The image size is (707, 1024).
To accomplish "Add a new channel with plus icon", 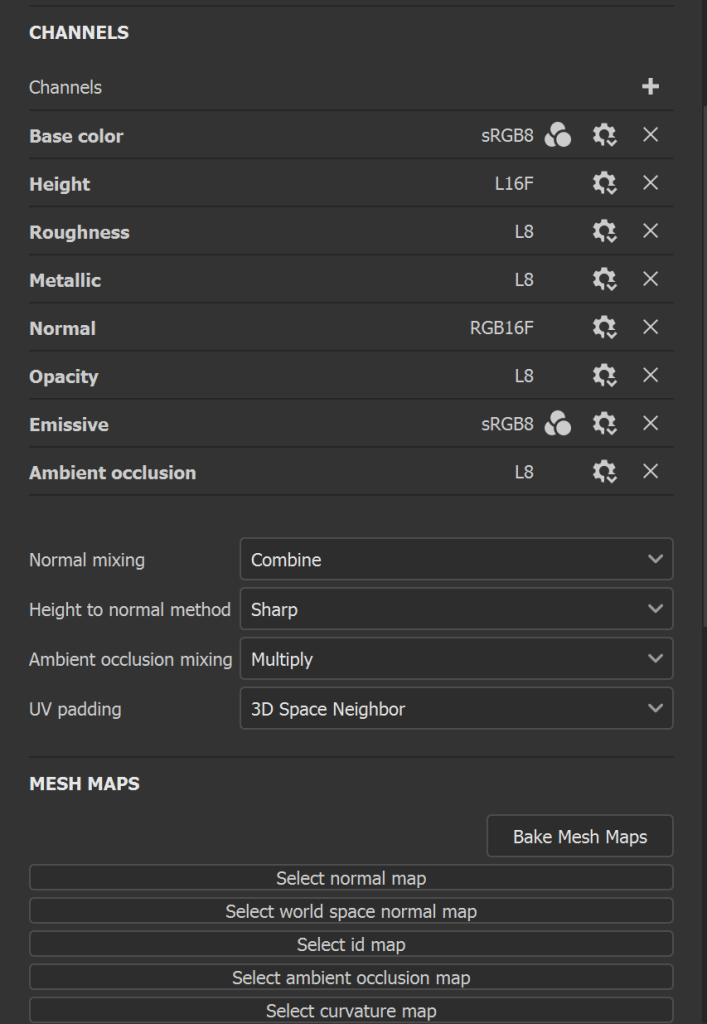I will tap(650, 87).
